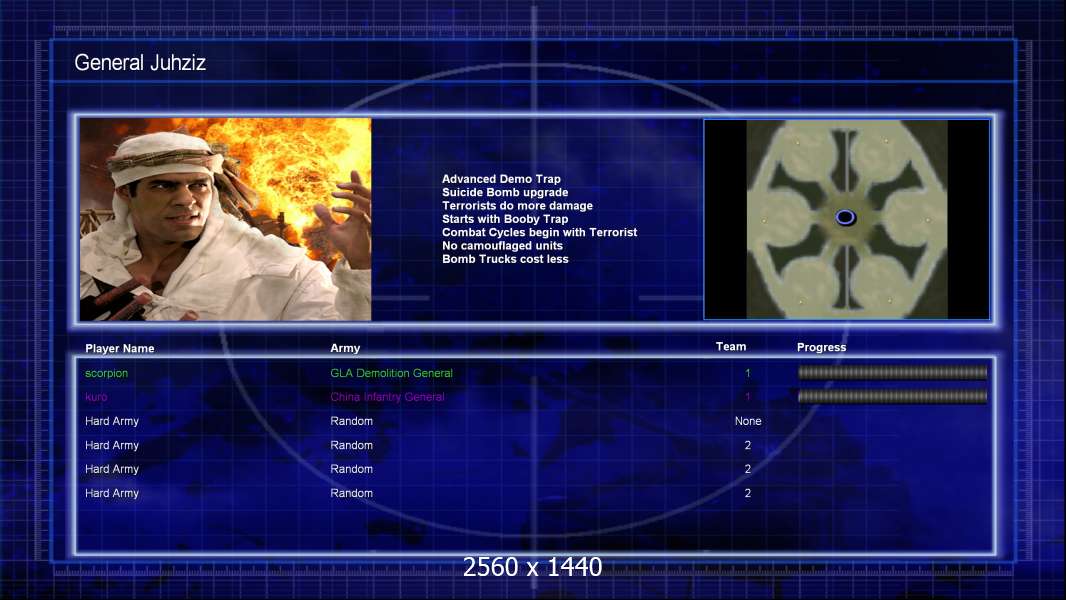Viewport: 1066px width, 600px height.
Task: Click the Army column header
Action: click(345, 349)
